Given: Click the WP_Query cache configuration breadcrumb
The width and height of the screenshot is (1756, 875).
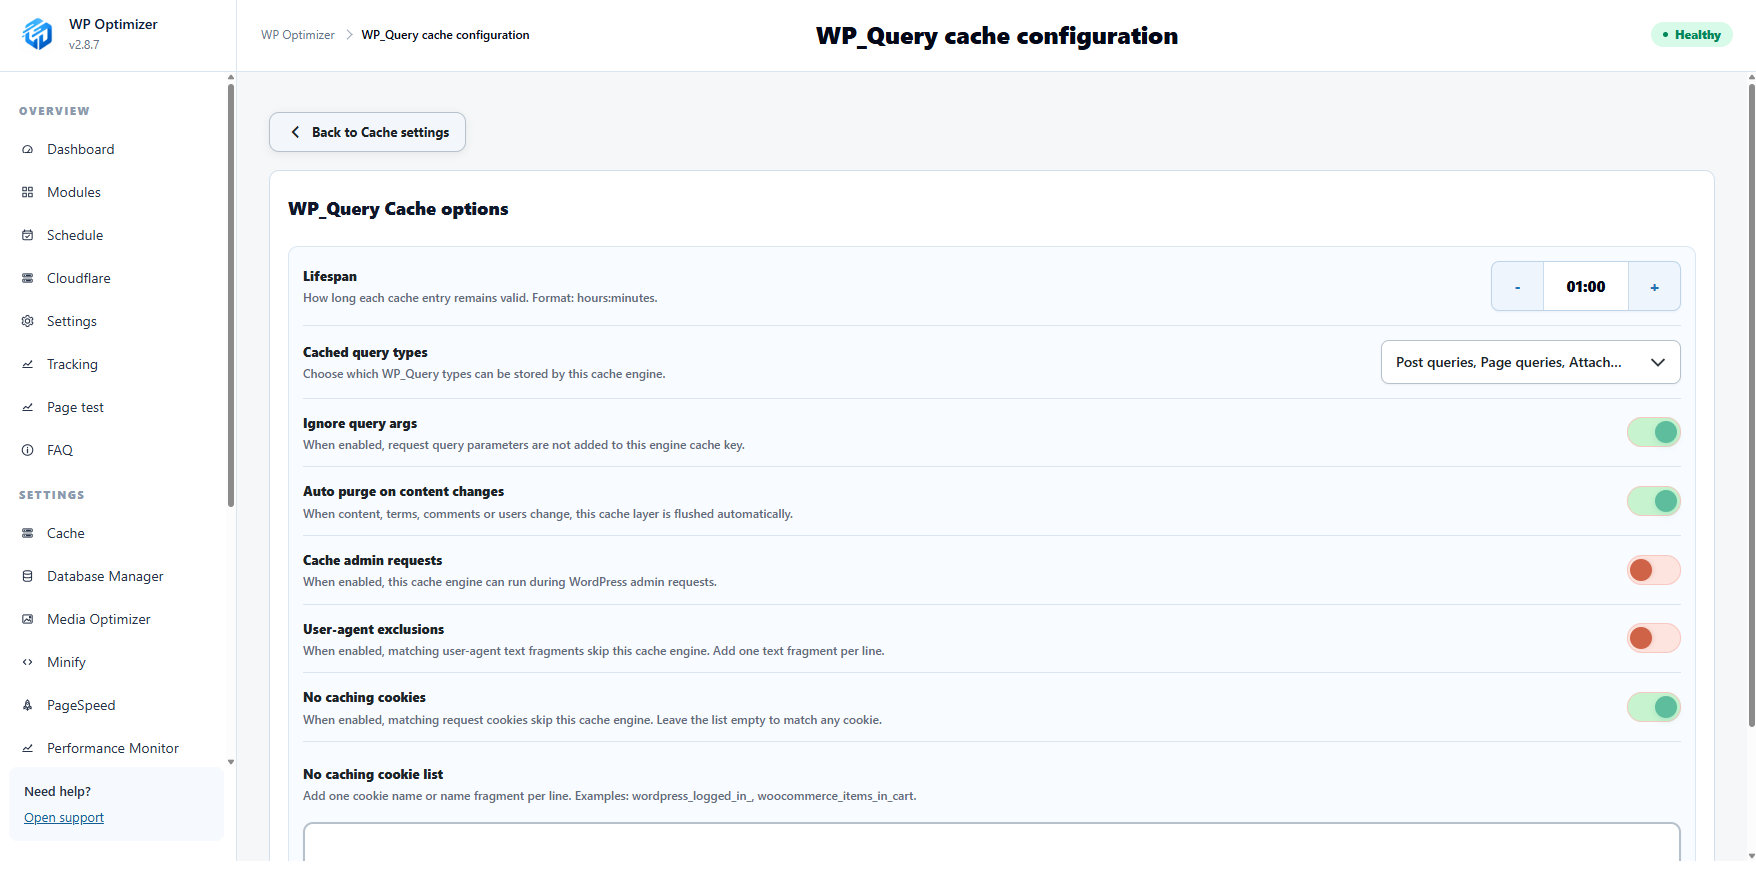Looking at the screenshot, I should [x=445, y=35].
